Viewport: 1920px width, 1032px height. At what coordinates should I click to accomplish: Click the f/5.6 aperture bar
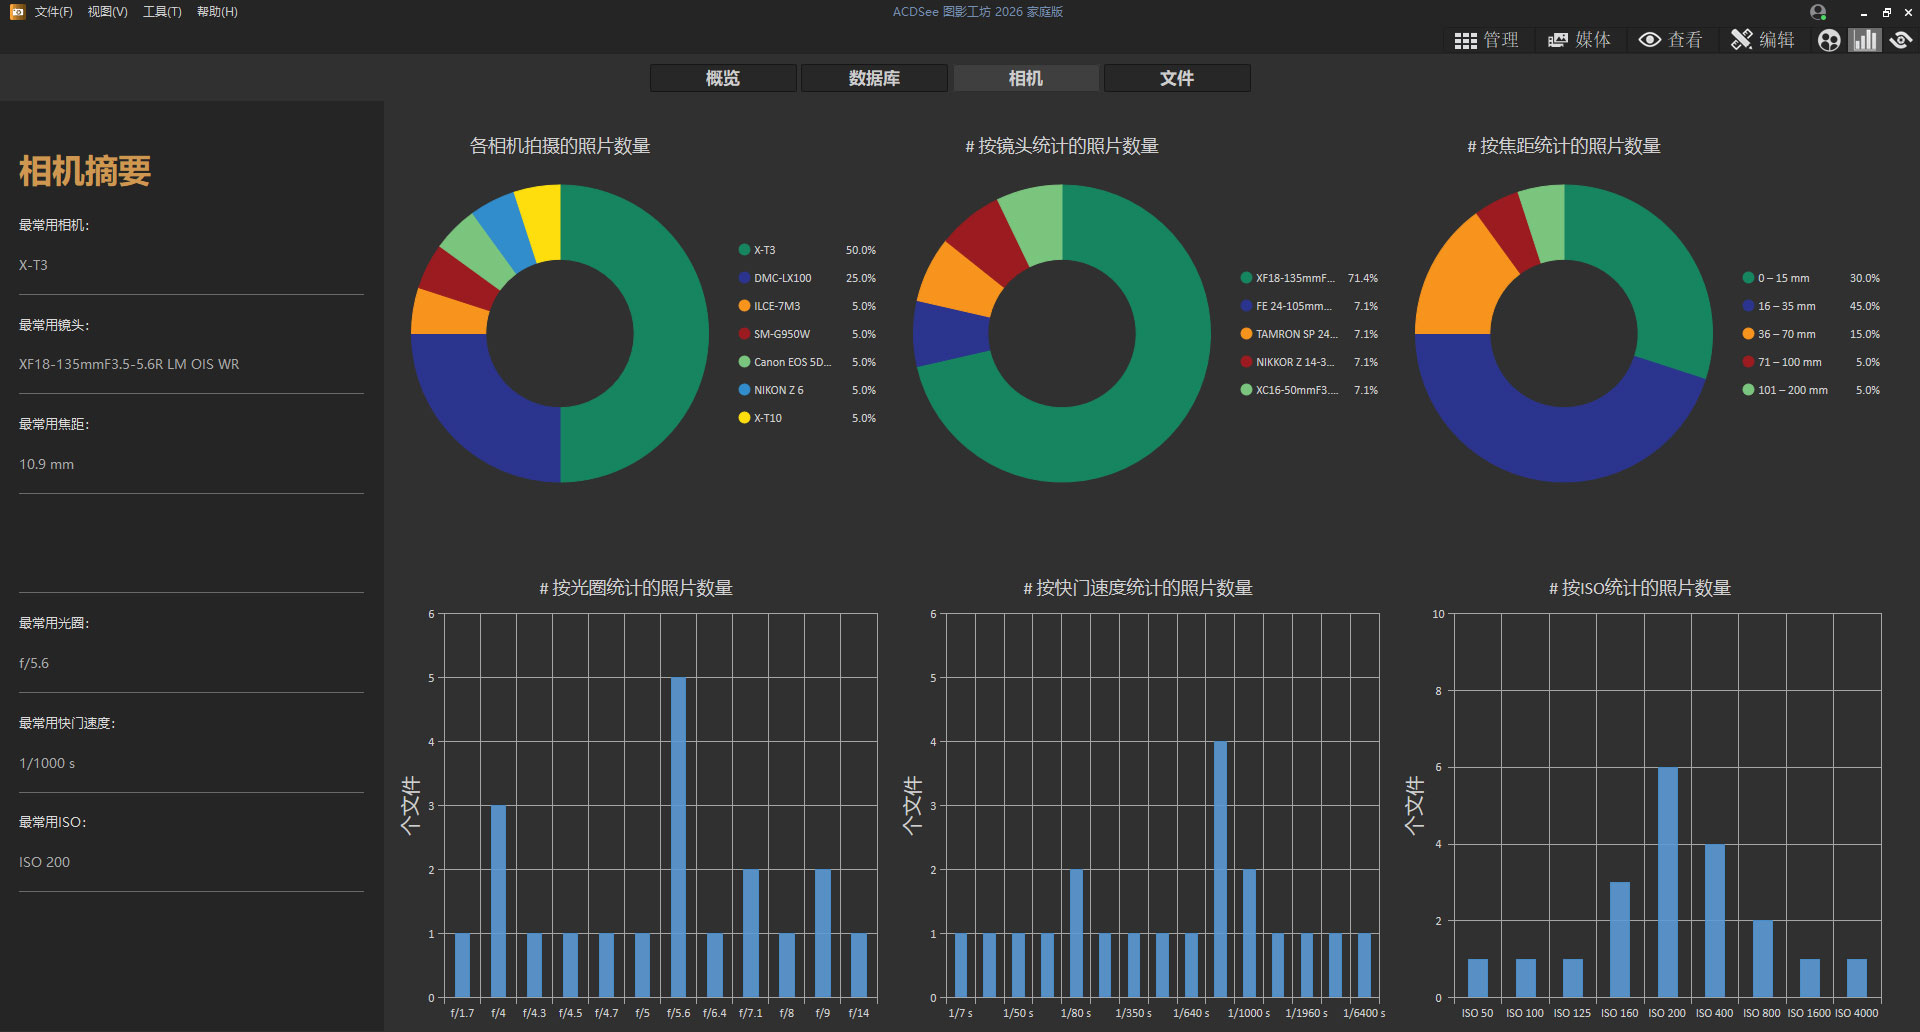678,836
